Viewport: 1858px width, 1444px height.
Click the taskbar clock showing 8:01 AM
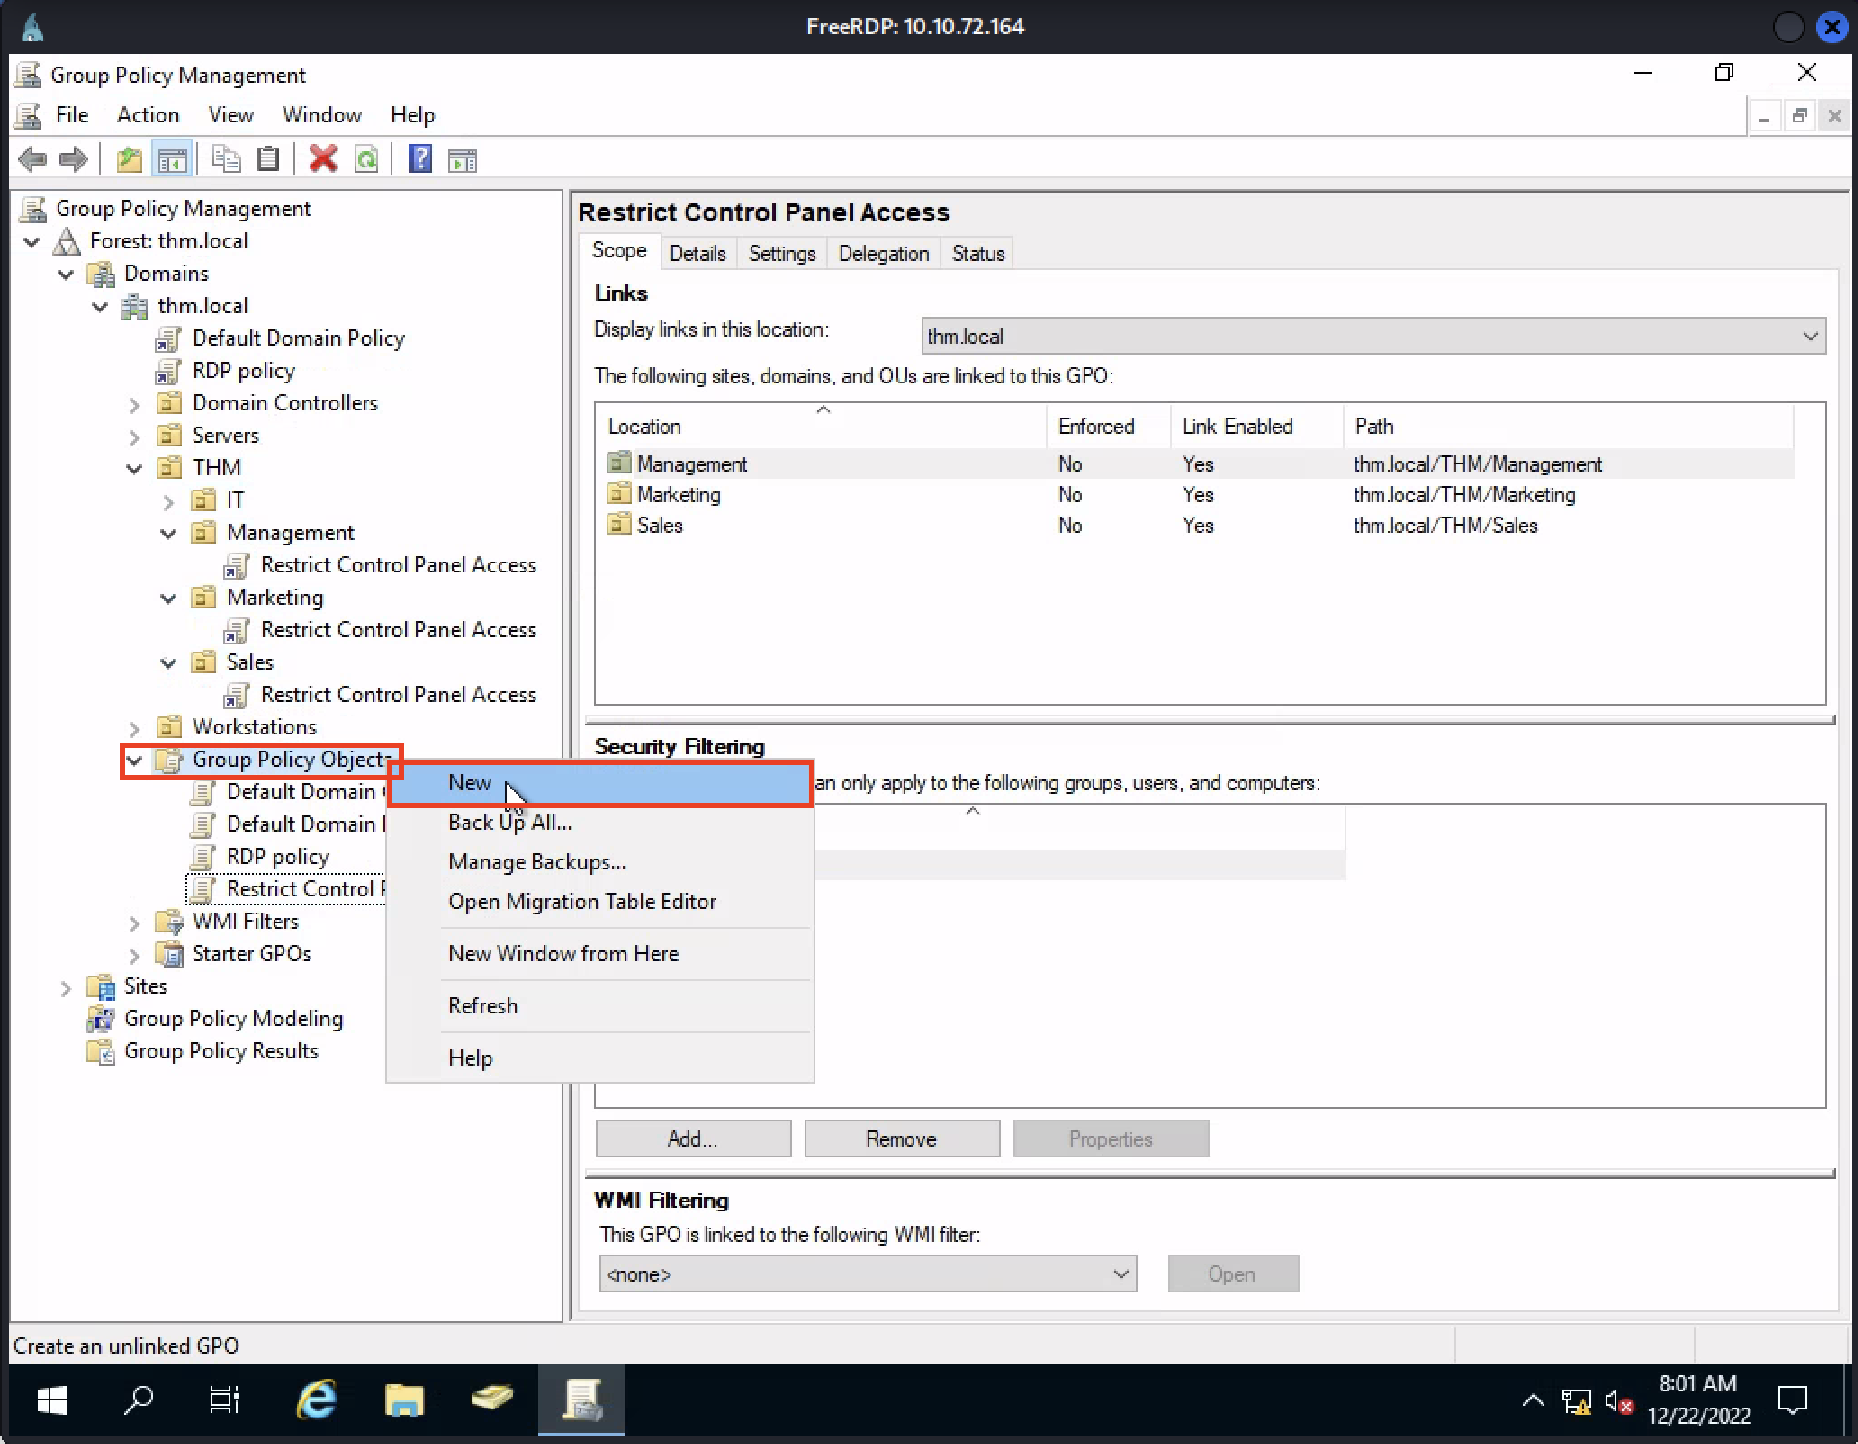1698,1400
